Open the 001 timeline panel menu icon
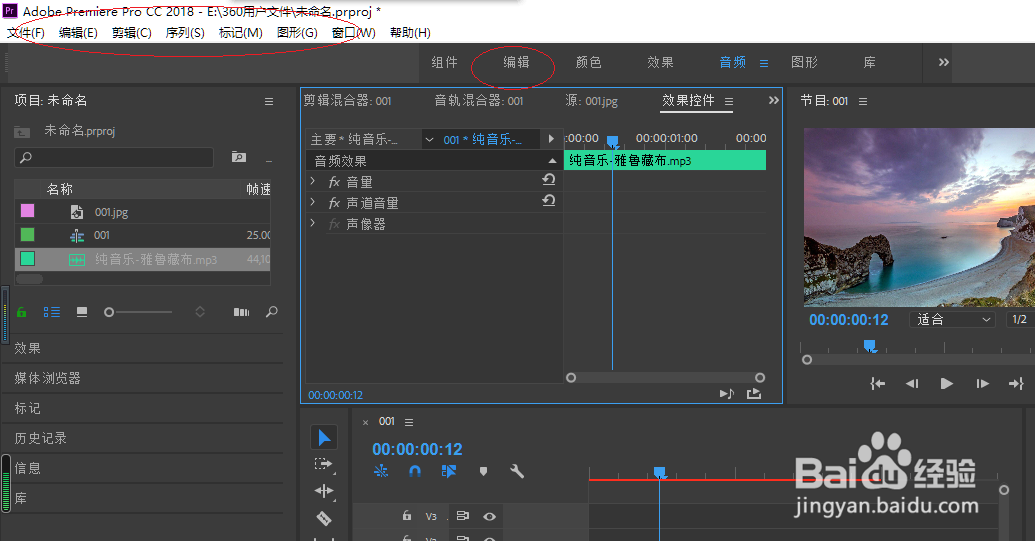Screen dimensions: 1035x541 point(409,422)
